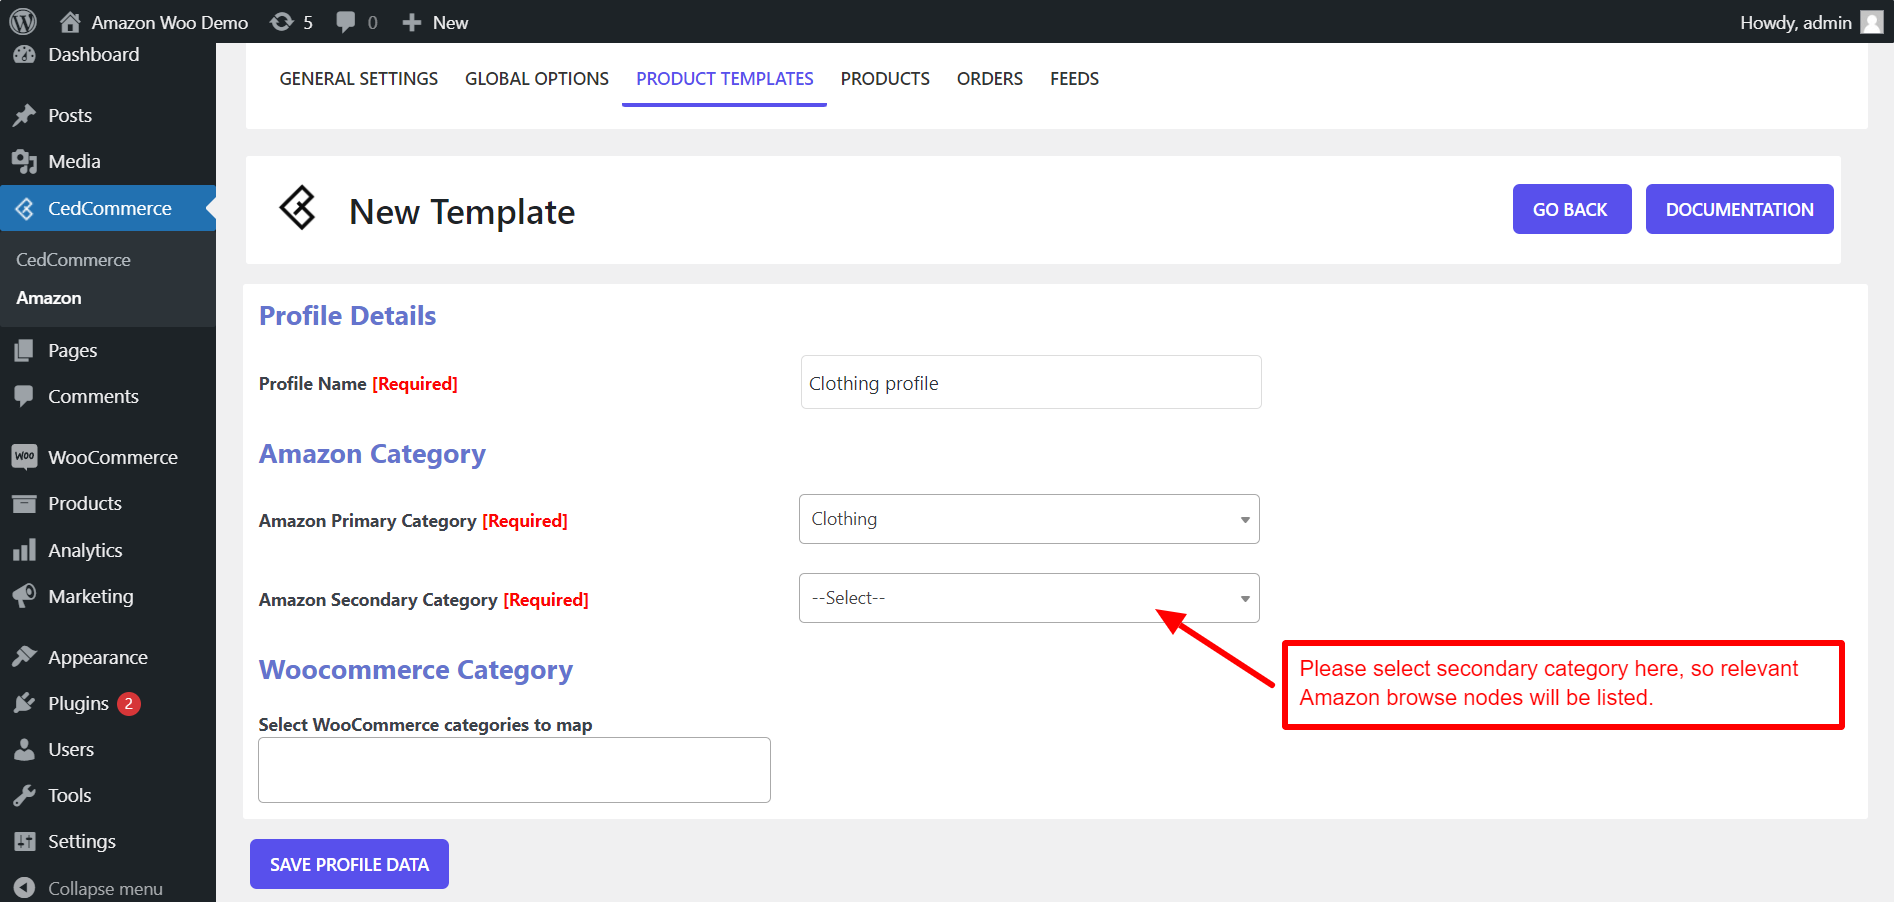
Task: Open the Orders tab
Action: coord(990,78)
